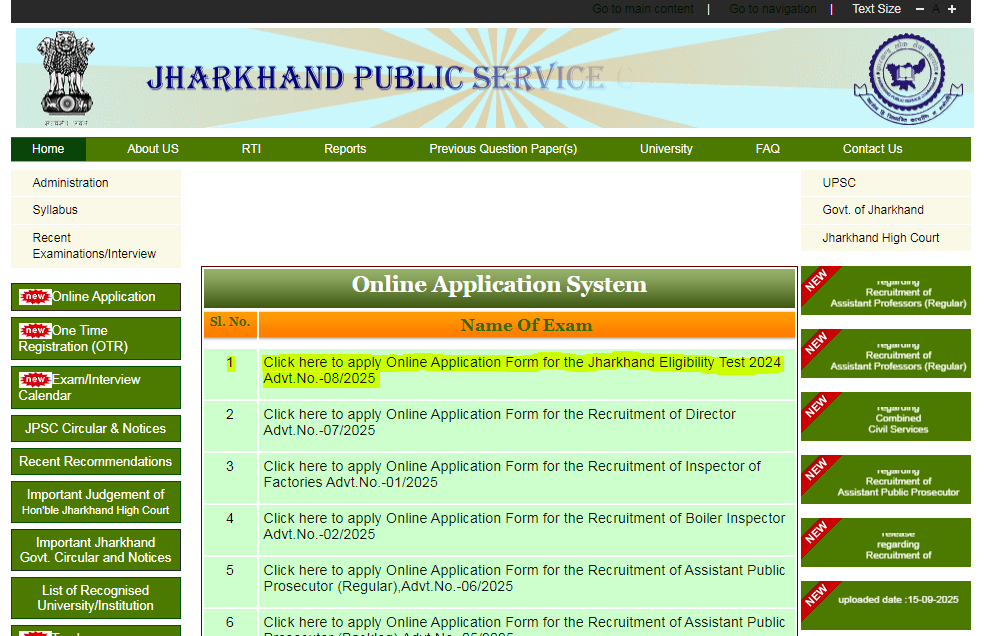Open One Time Registration (OTR) button
985x636 pixels.
tap(96, 338)
